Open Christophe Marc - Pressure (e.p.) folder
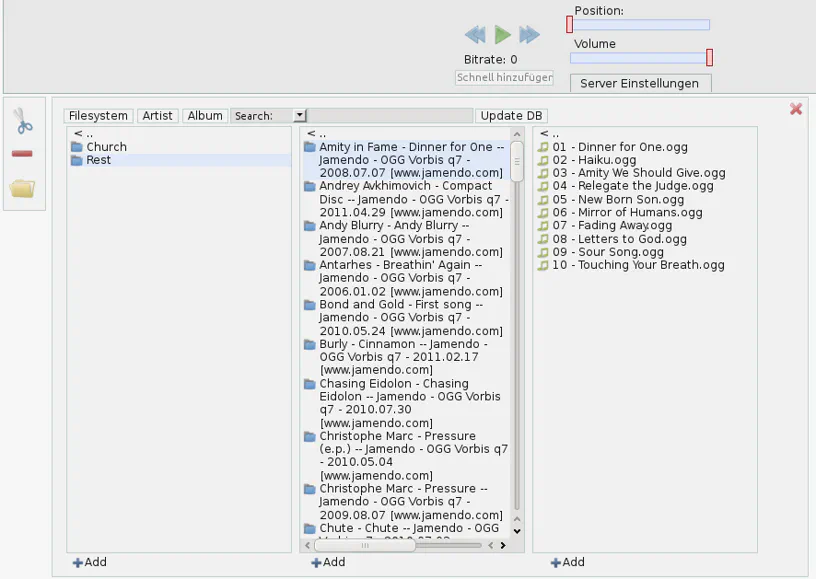 pos(406,456)
